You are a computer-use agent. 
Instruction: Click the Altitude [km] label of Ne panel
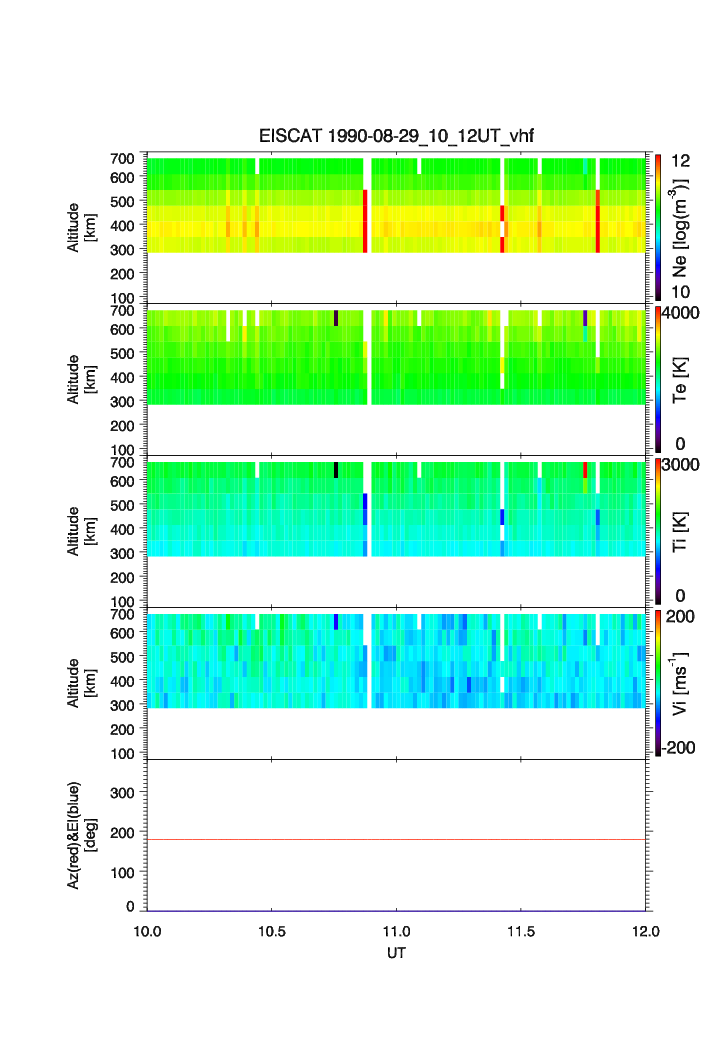[81, 228]
